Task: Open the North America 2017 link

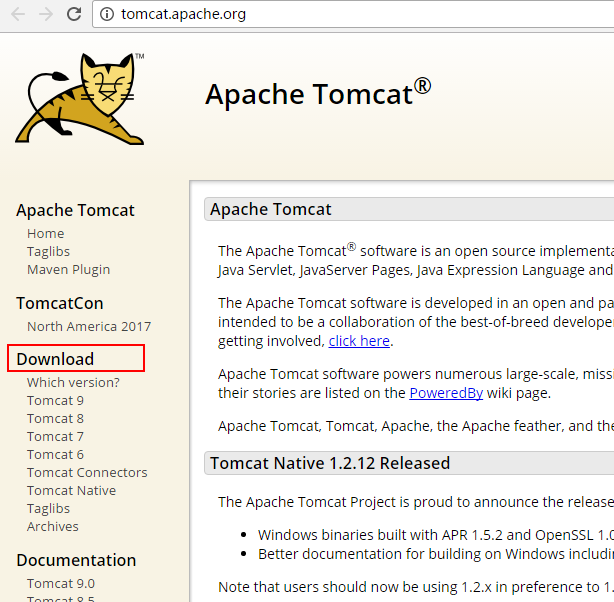Action: pos(89,326)
